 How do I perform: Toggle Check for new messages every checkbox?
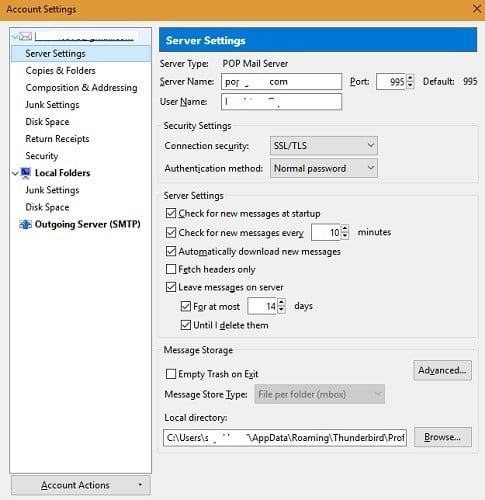[x=171, y=232]
